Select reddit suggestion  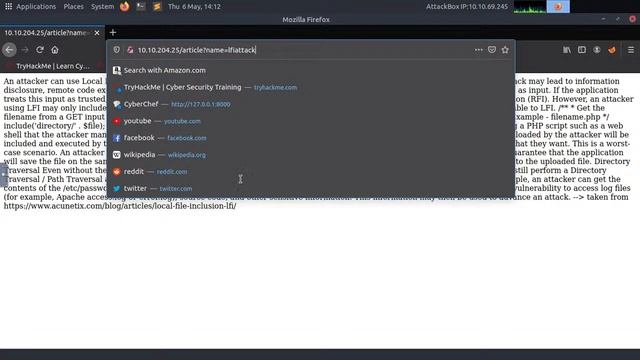tap(311, 172)
